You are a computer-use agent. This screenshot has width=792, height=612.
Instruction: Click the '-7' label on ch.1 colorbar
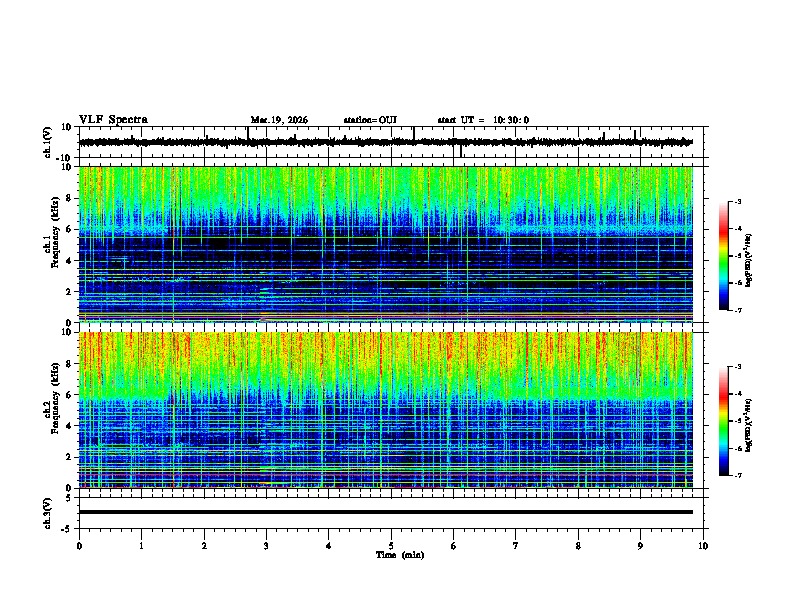point(737,310)
